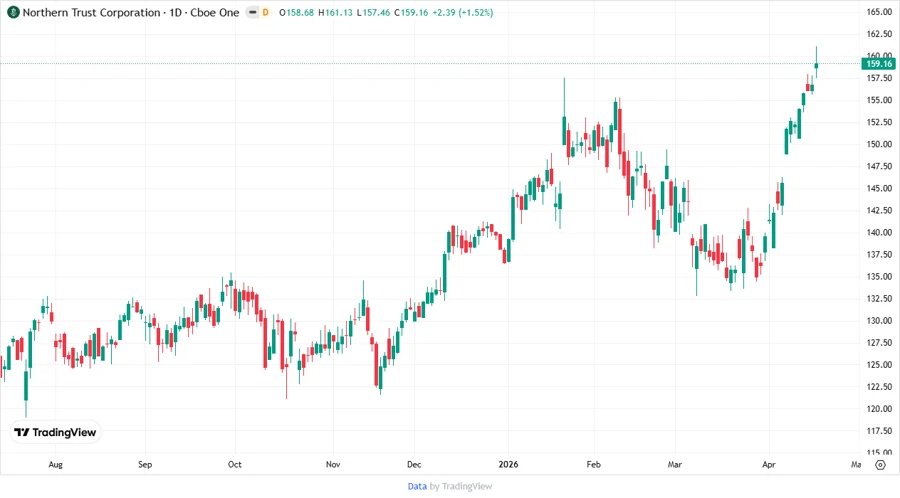This screenshot has width=900, height=498.
Task: Click the 145.00 price axis label
Action: (879, 188)
